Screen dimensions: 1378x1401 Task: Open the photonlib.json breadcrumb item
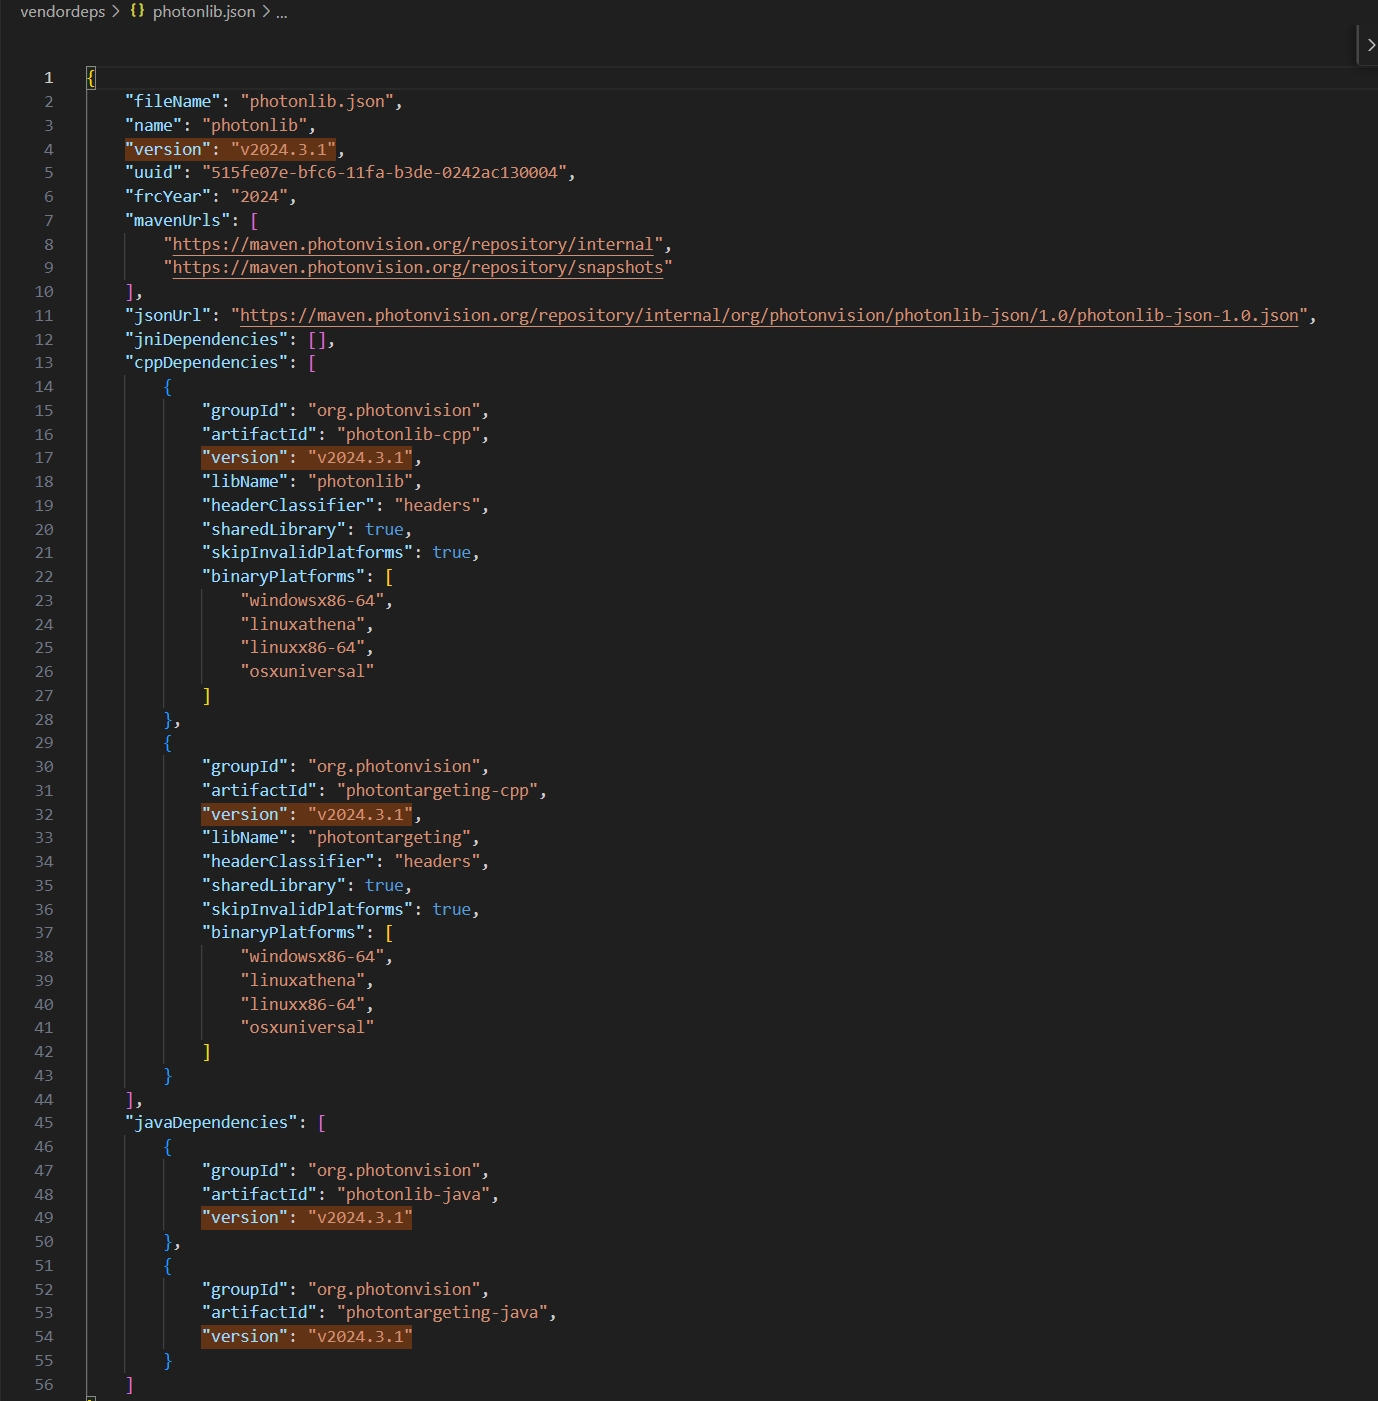click(x=204, y=12)
